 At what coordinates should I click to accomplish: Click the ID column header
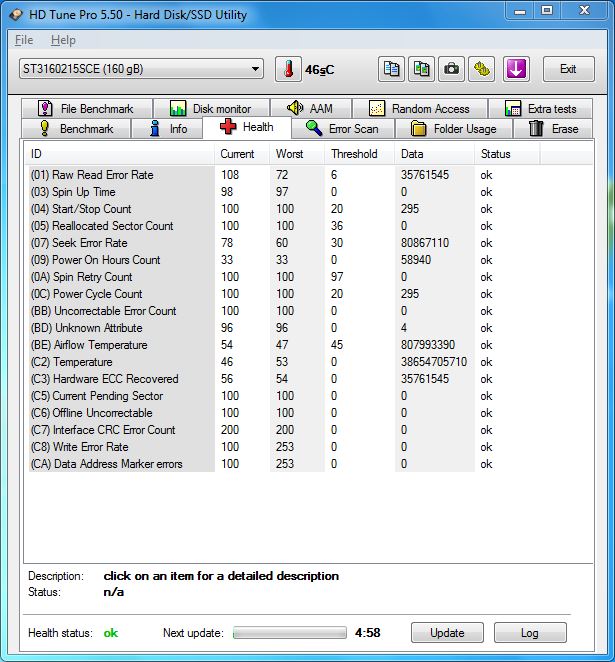pyautogui.click(x=121, y=154)
